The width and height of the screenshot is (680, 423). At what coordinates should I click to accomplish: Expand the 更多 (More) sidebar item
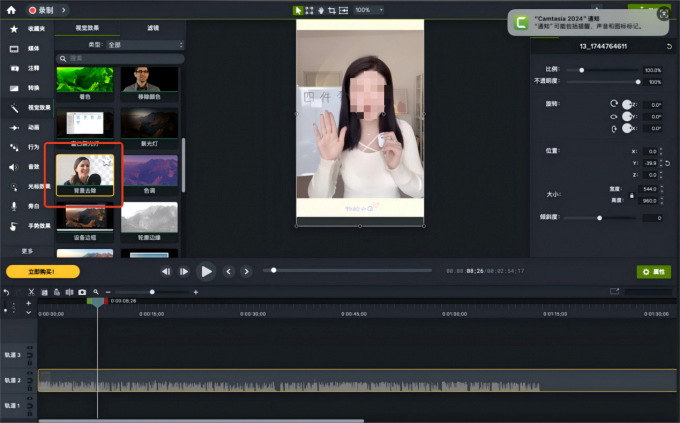click(27, 251)
